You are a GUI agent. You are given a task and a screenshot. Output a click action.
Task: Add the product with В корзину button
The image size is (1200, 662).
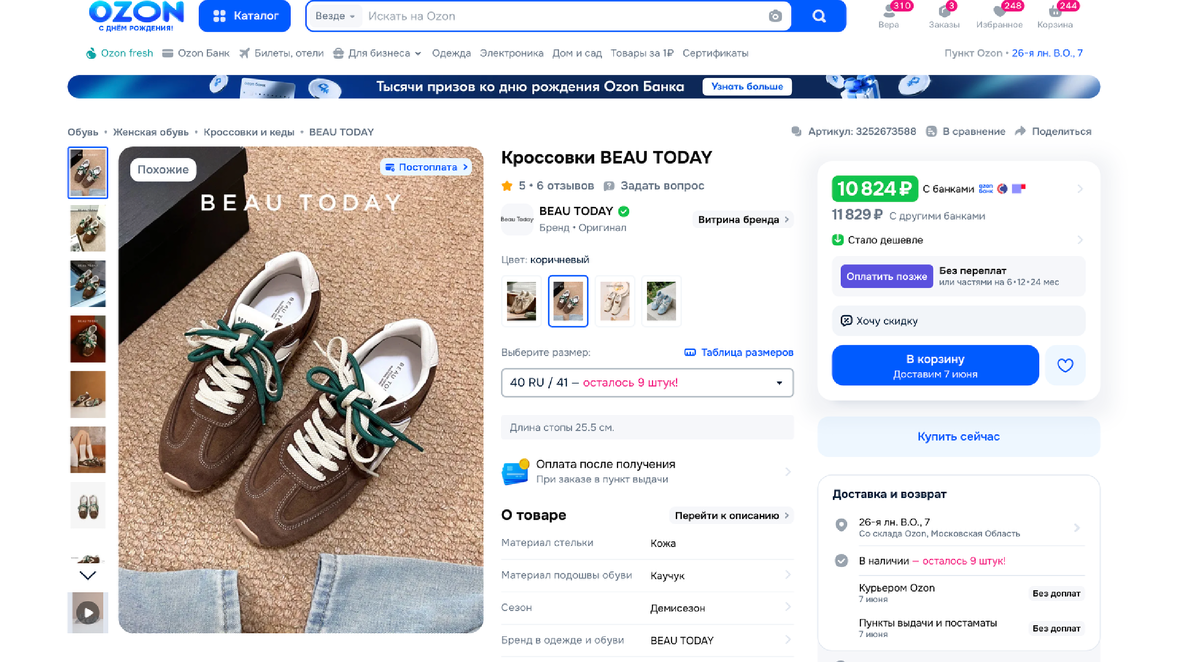(935, 366)
